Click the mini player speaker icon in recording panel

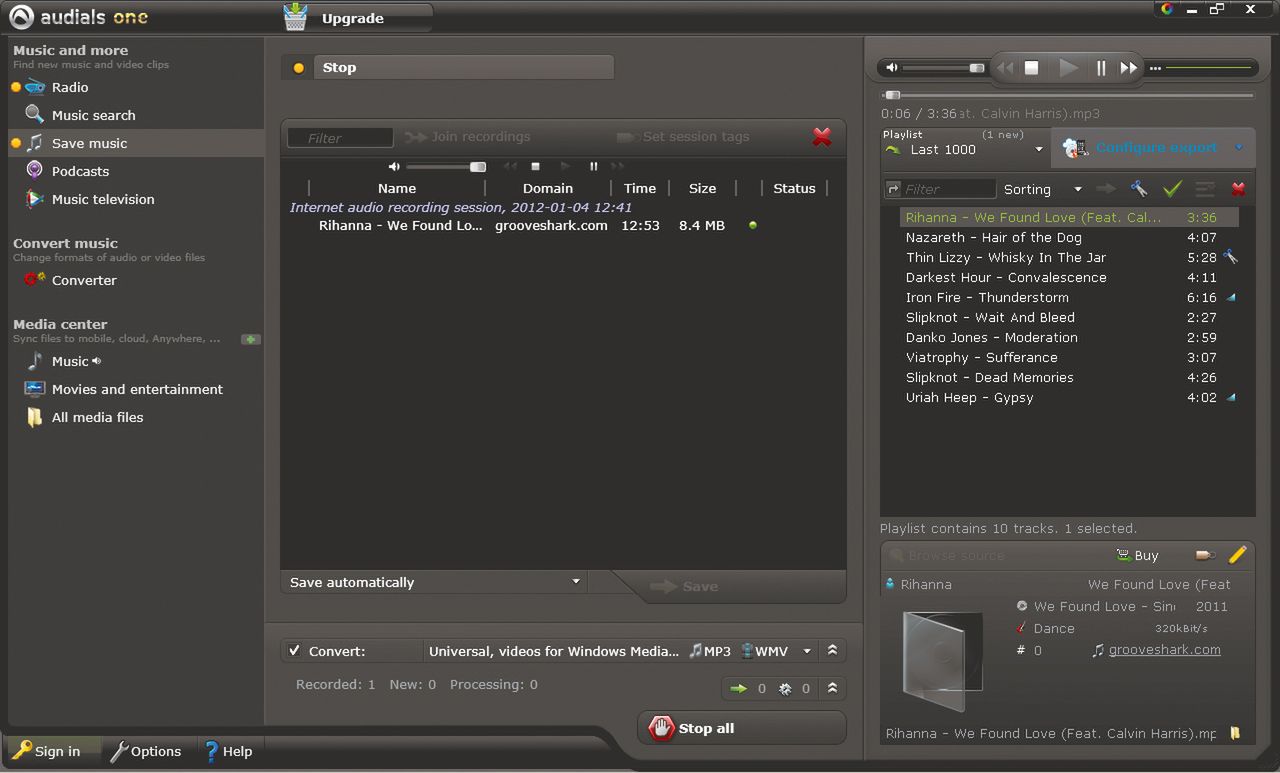click(394, 166)
